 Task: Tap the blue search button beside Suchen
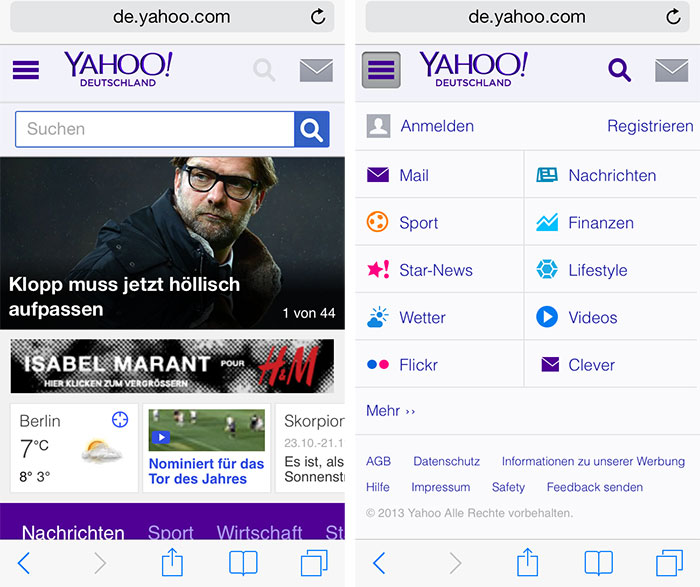312,129
